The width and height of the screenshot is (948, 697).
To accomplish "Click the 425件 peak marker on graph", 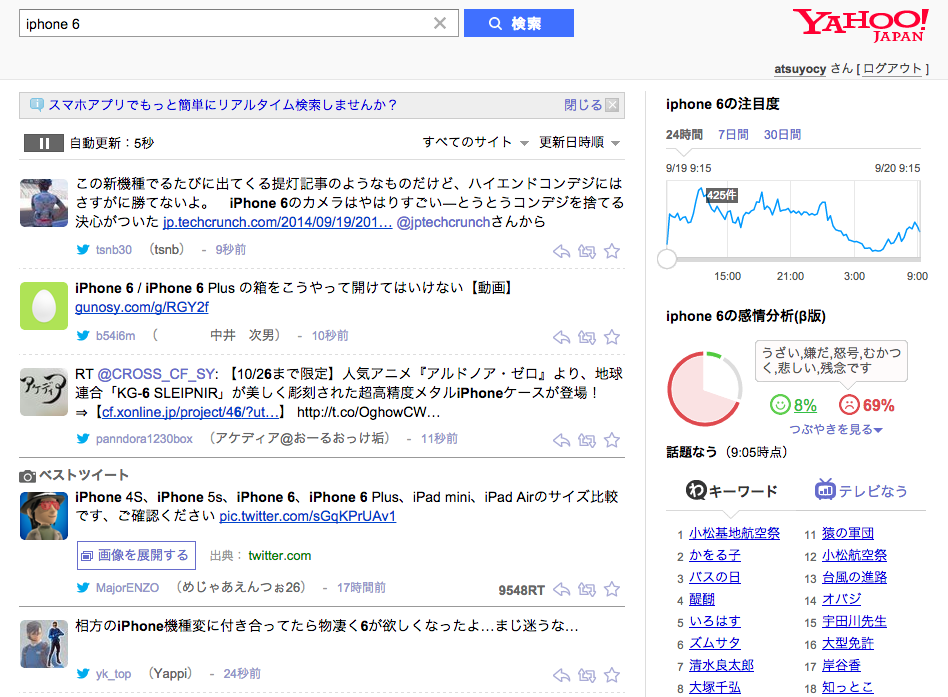I will click(x=721, y=195).
